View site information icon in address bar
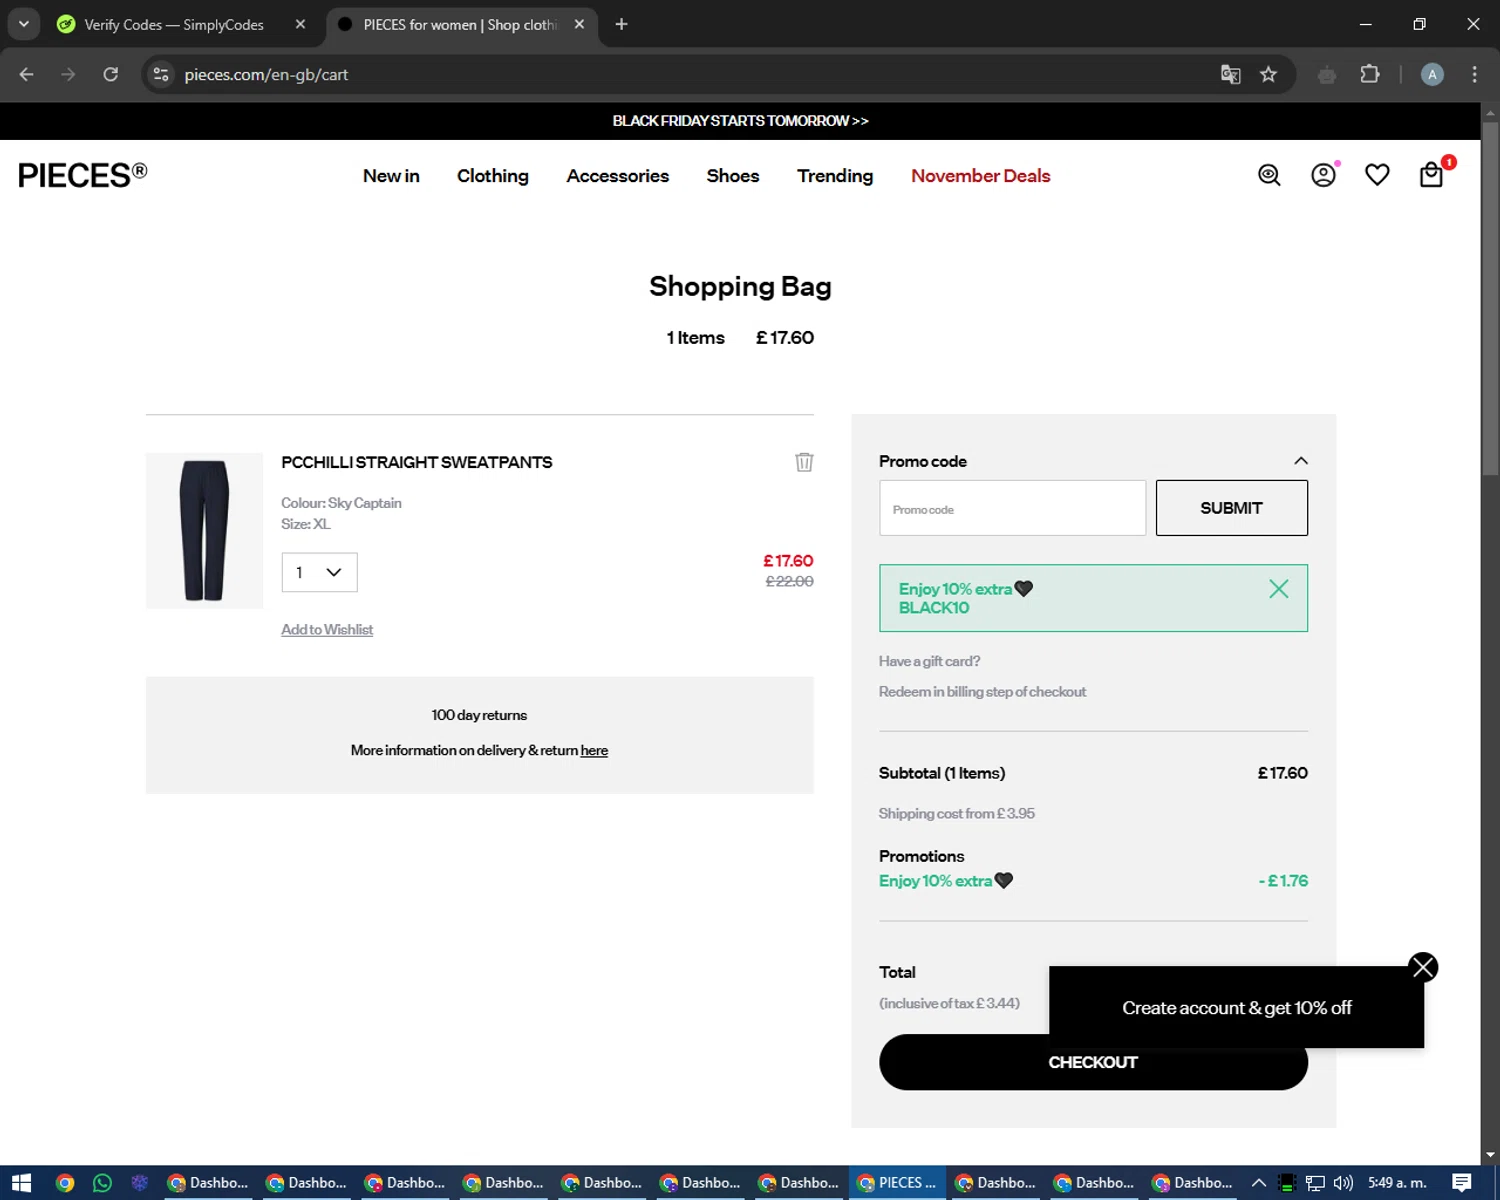 point(161,74)
